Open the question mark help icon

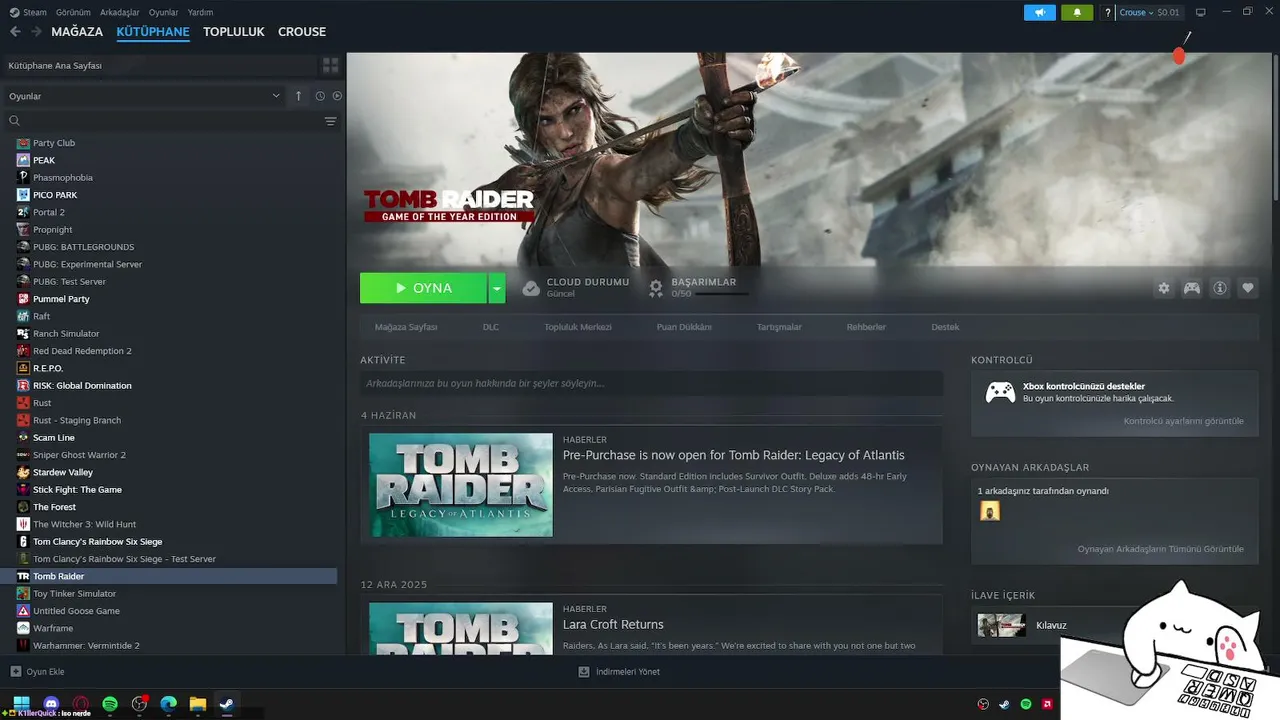tap(1107, 12)
